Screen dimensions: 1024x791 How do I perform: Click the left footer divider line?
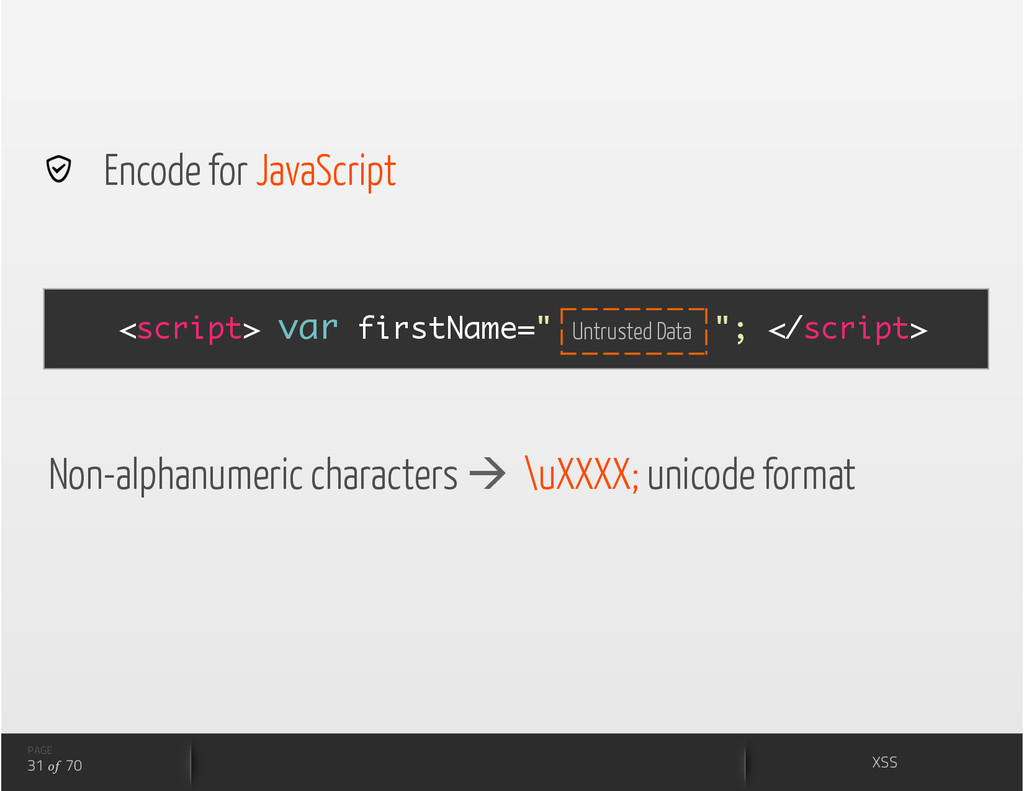[191, 762]
